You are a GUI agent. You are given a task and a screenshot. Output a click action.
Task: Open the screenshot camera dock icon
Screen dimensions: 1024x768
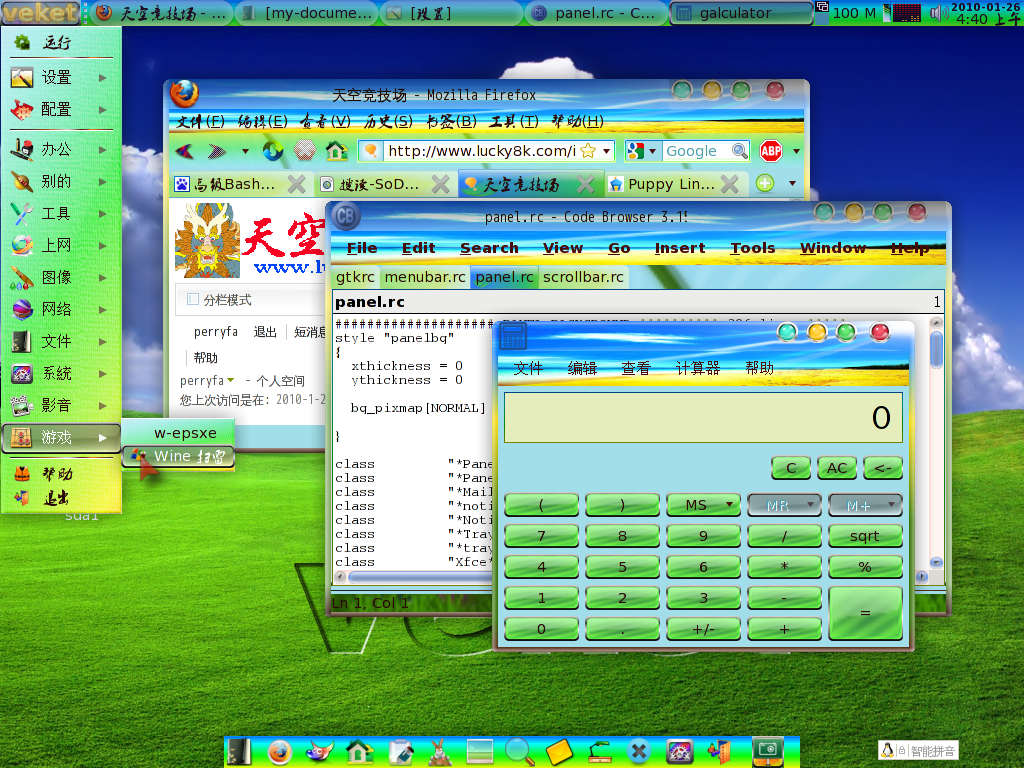tap(767, 752)
